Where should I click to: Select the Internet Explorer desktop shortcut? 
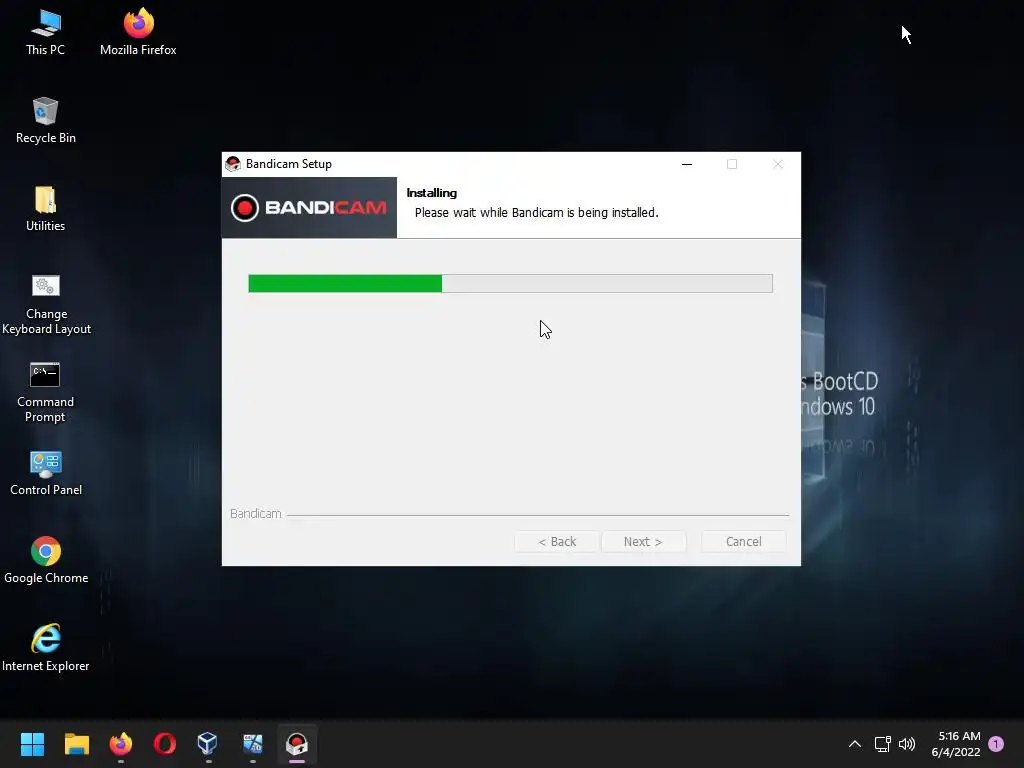tap(46, 648)
